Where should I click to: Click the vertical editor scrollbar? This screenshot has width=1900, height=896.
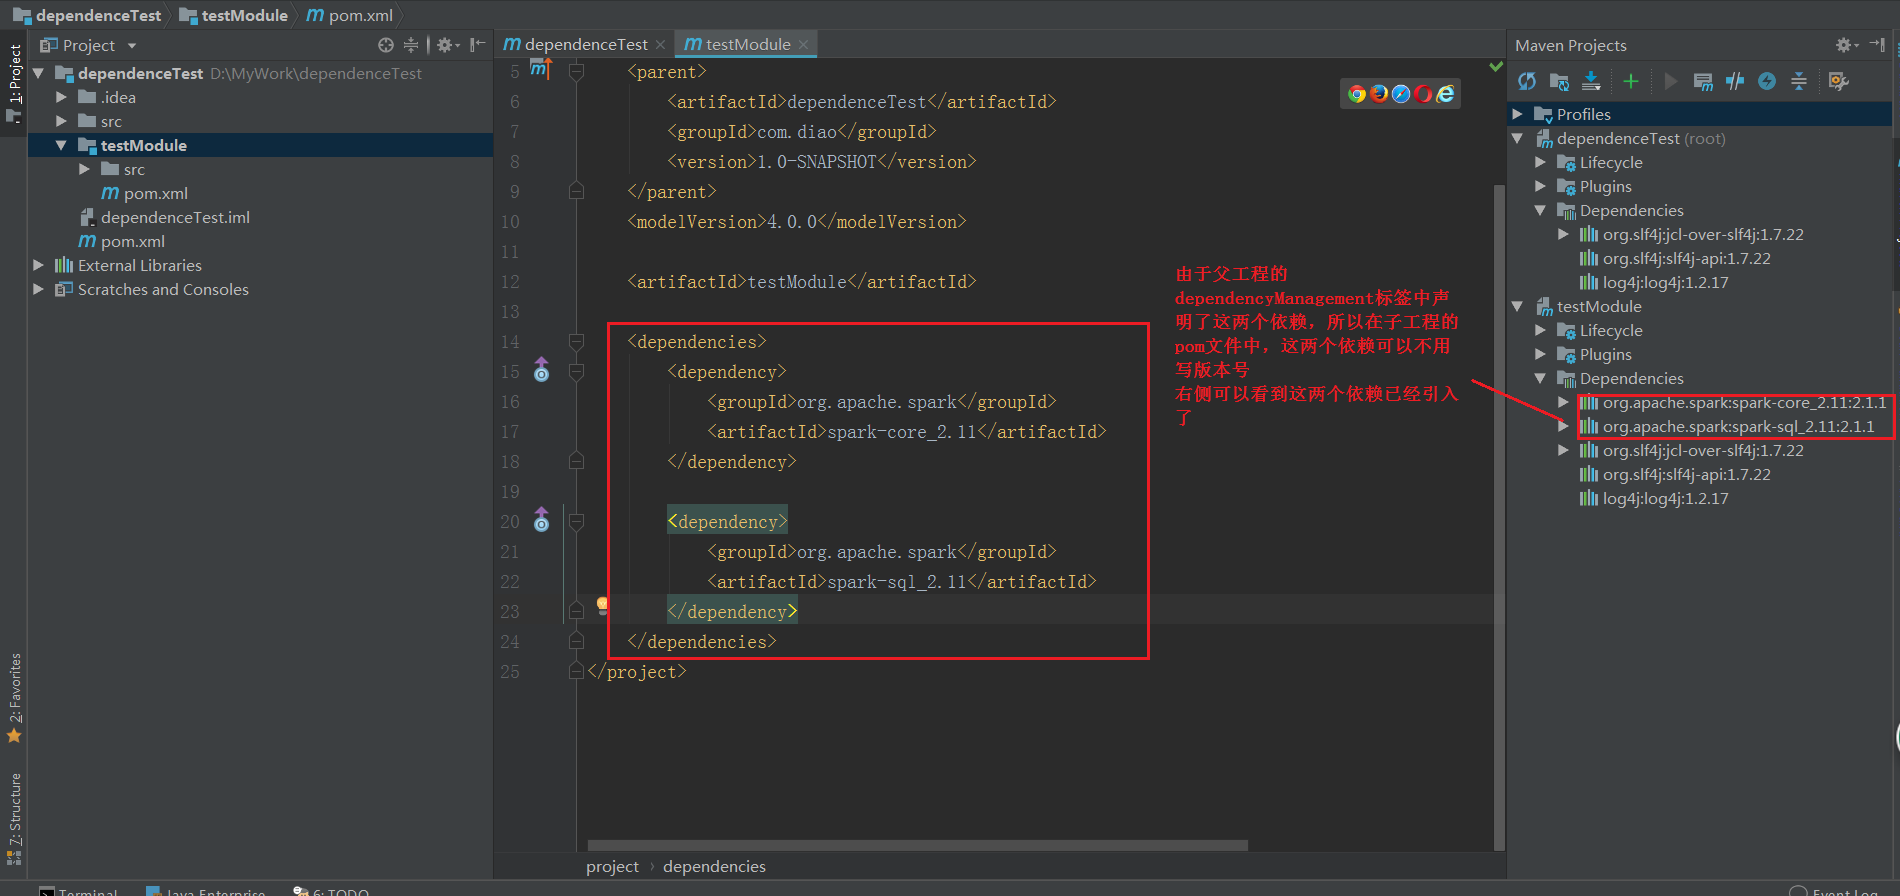coord(1498,518)
